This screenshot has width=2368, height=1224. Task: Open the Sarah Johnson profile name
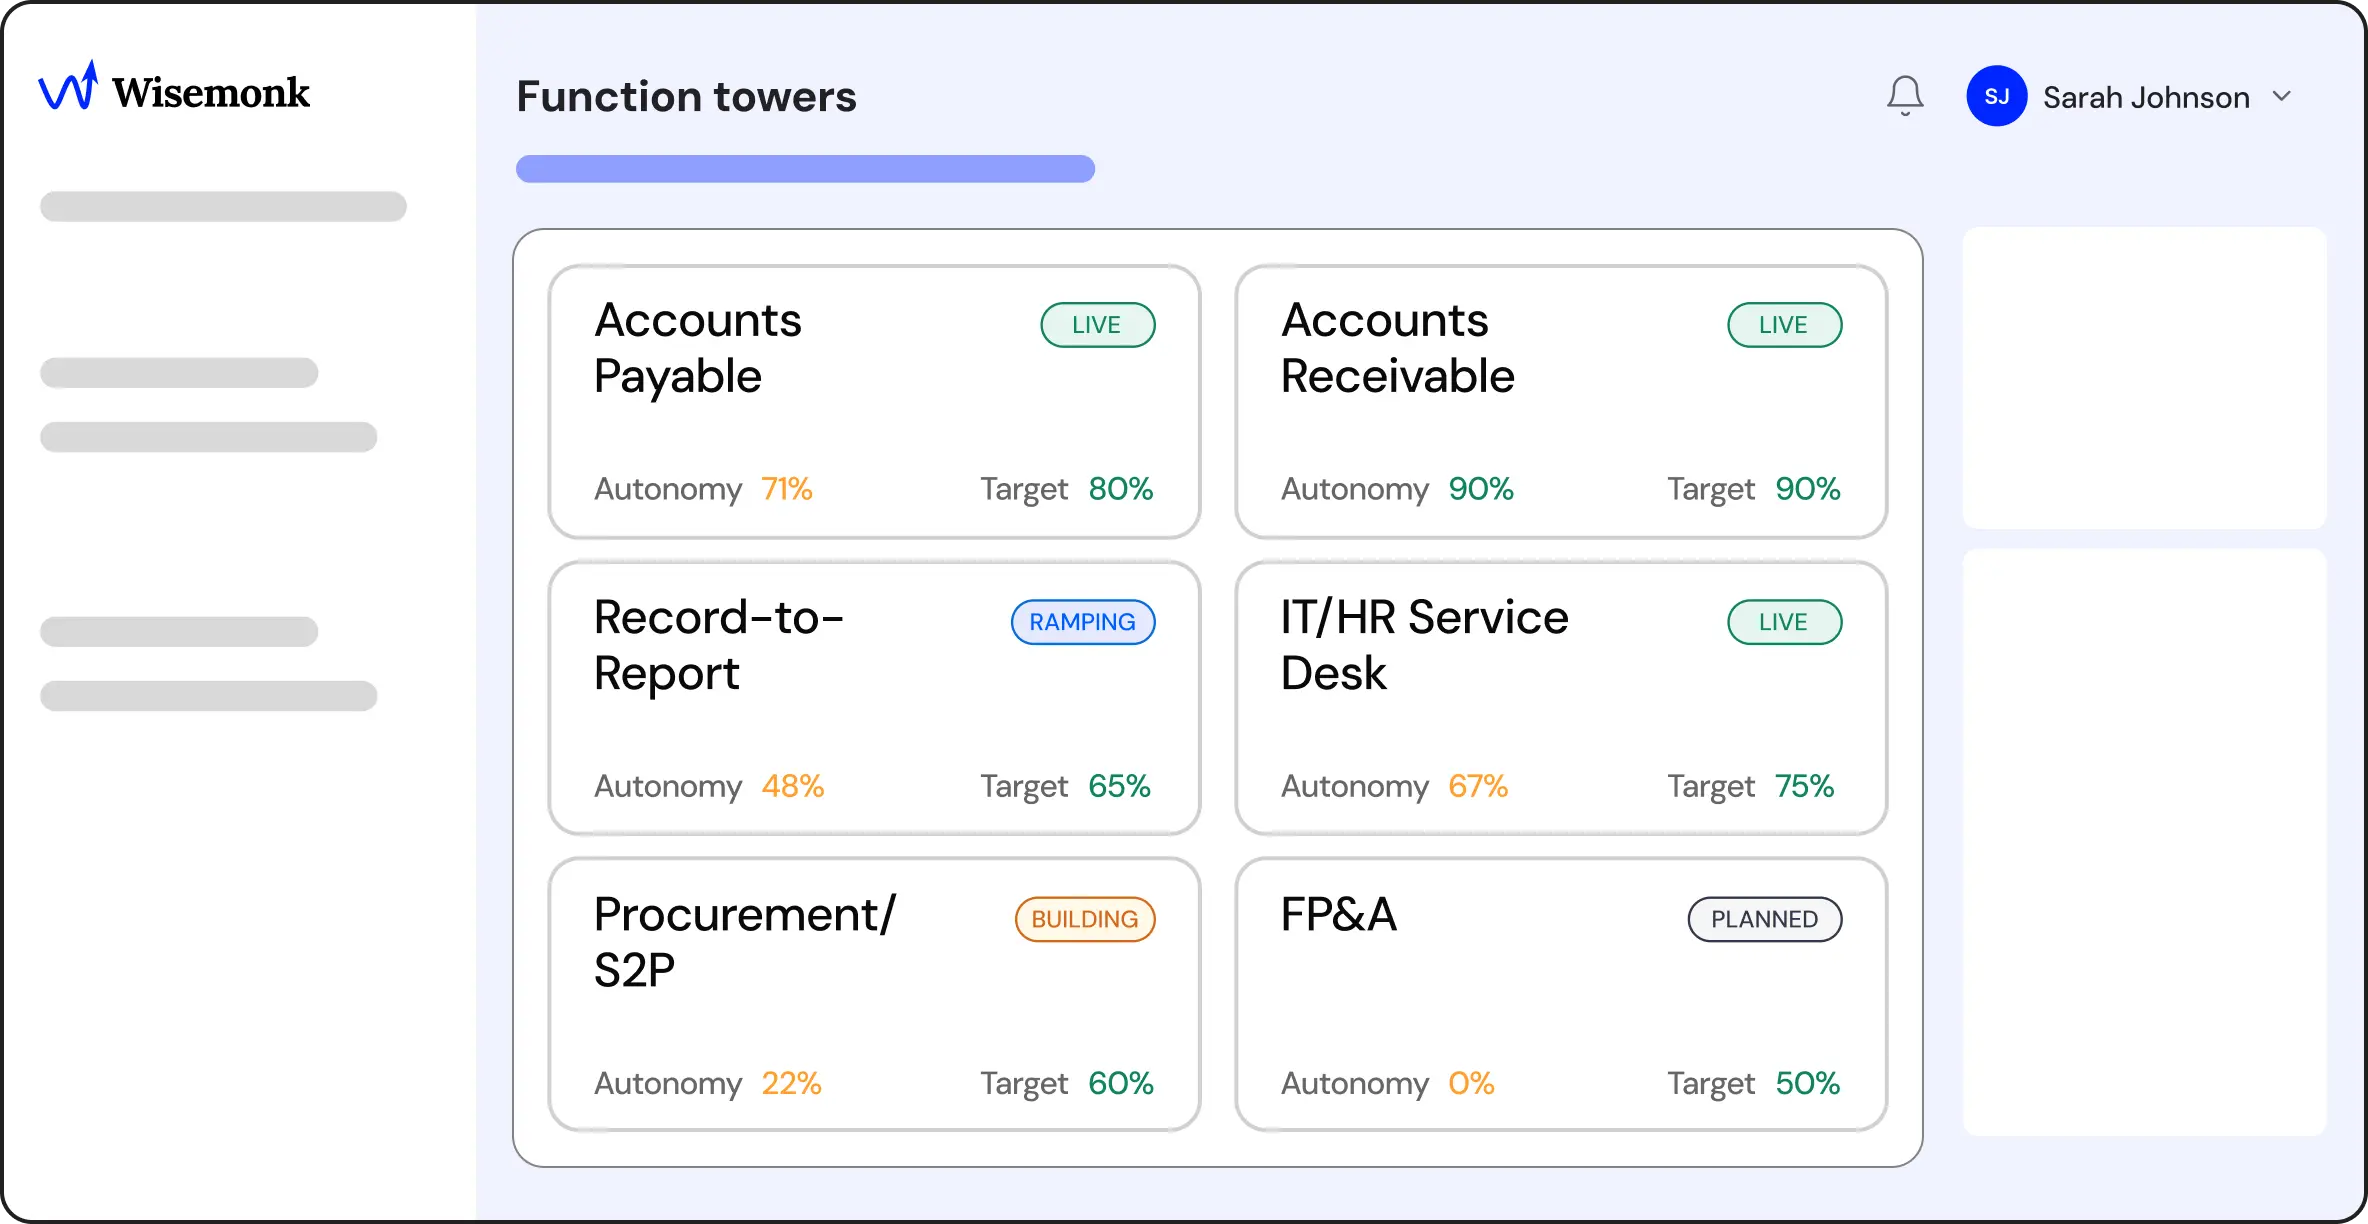coord(2146,97)
